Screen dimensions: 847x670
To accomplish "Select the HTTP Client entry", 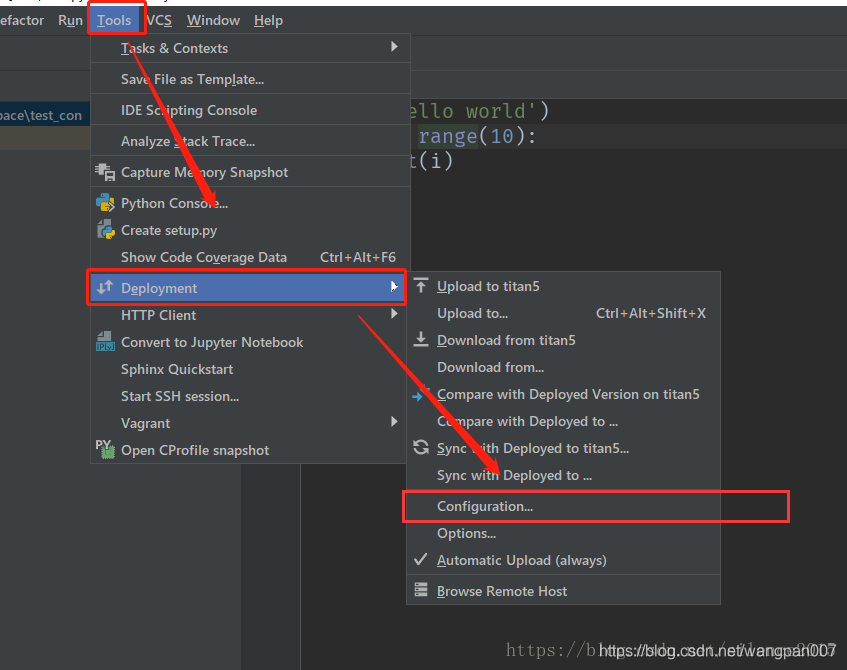I will tap(248, 315).
